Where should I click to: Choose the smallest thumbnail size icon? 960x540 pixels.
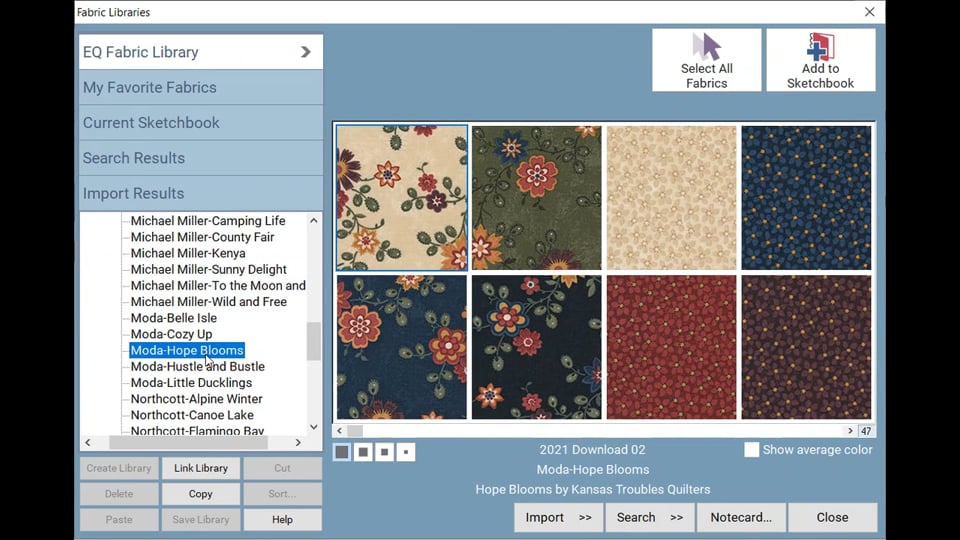[x=406, y=452]
